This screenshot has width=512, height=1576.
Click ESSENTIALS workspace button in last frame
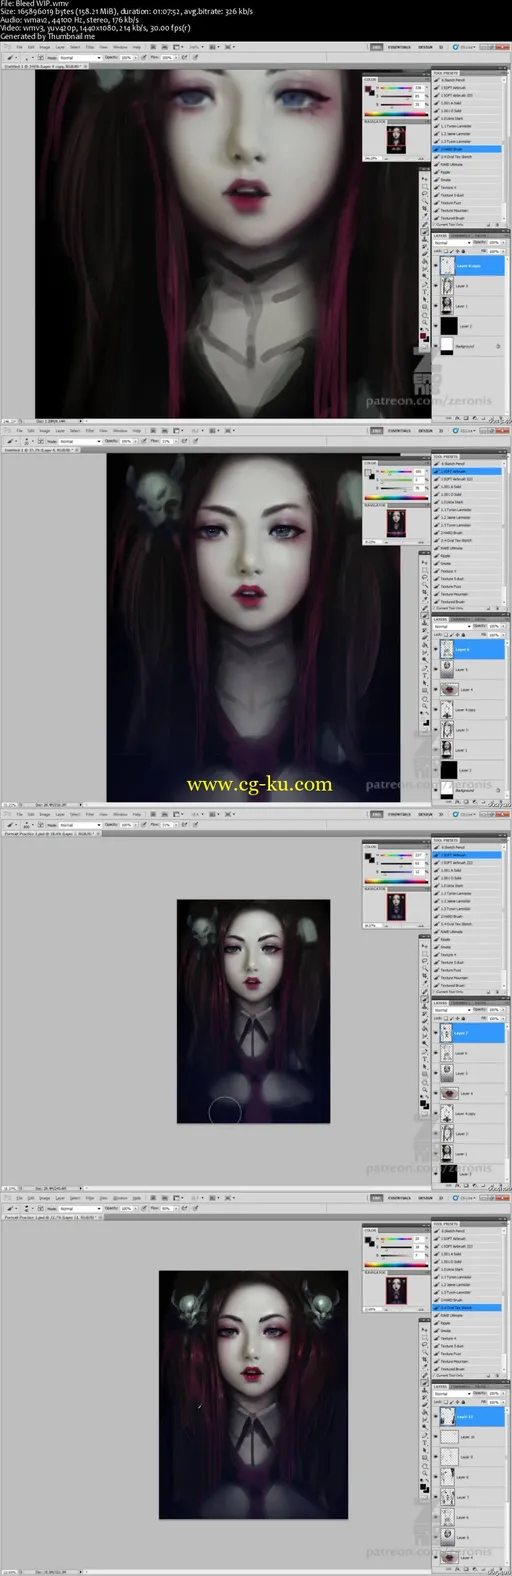399,1198
